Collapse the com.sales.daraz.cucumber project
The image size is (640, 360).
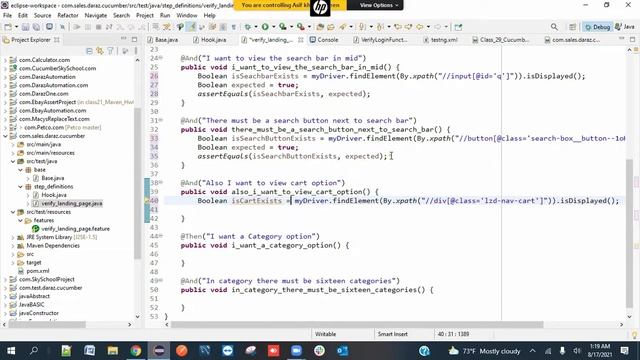click(6, 136)
